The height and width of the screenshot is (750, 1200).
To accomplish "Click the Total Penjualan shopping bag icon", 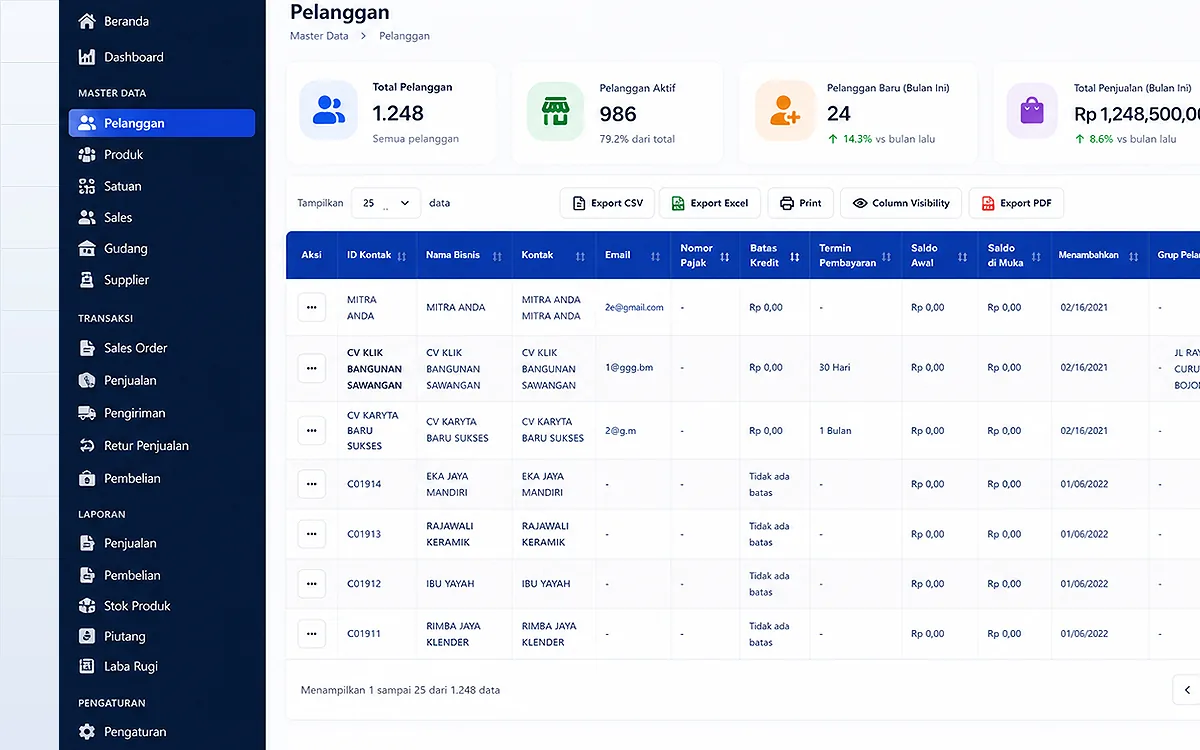I will pos(1032,110).
